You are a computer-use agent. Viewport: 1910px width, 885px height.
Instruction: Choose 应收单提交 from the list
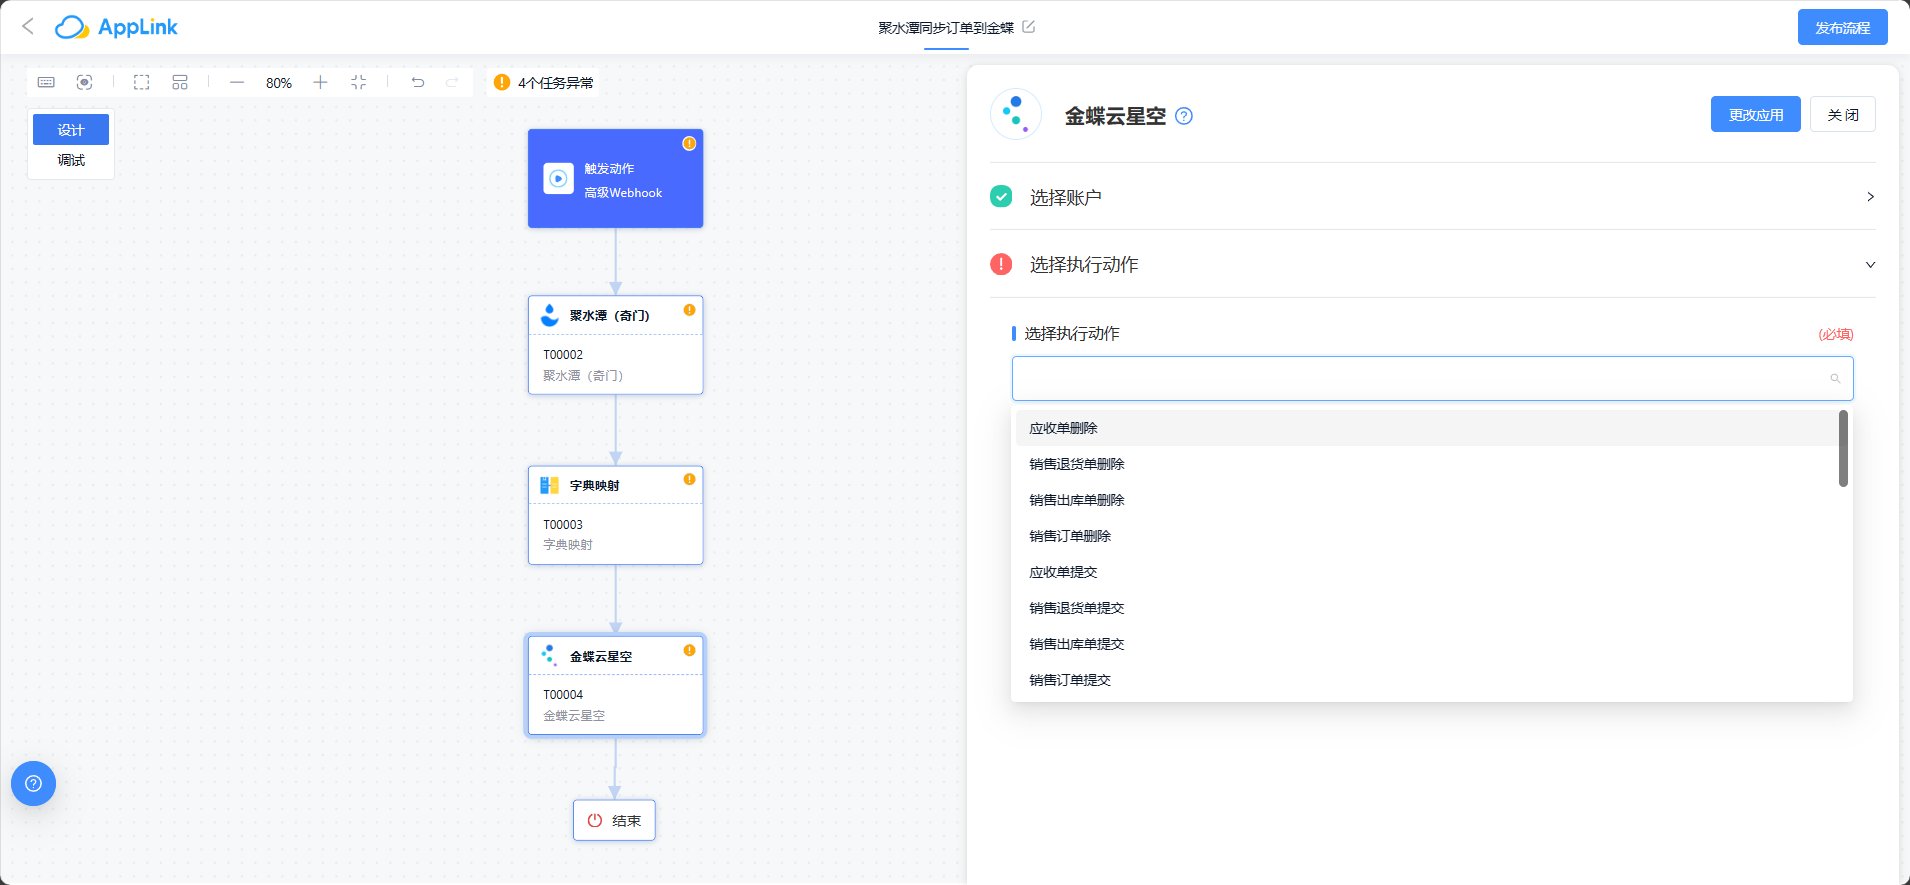click(x=1428, y=572)
